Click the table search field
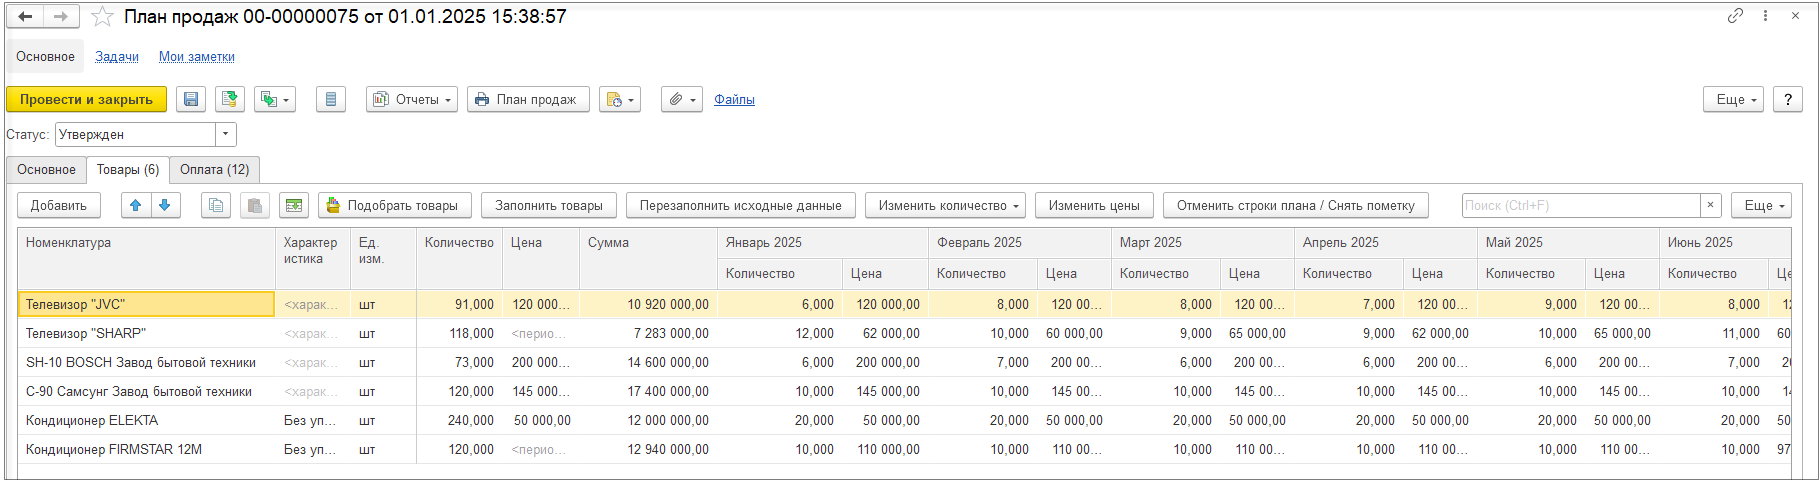 click(x=1580, y=205)
